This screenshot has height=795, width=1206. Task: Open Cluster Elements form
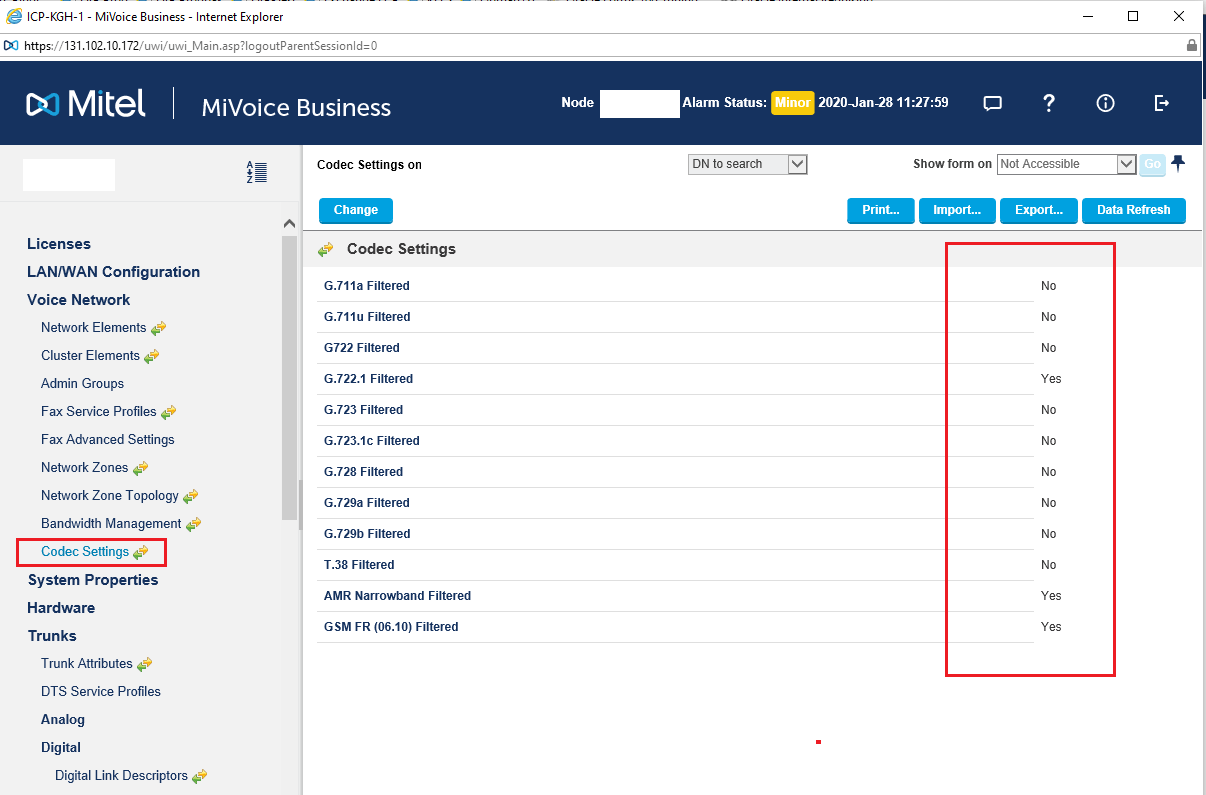(x=90, y=356)
